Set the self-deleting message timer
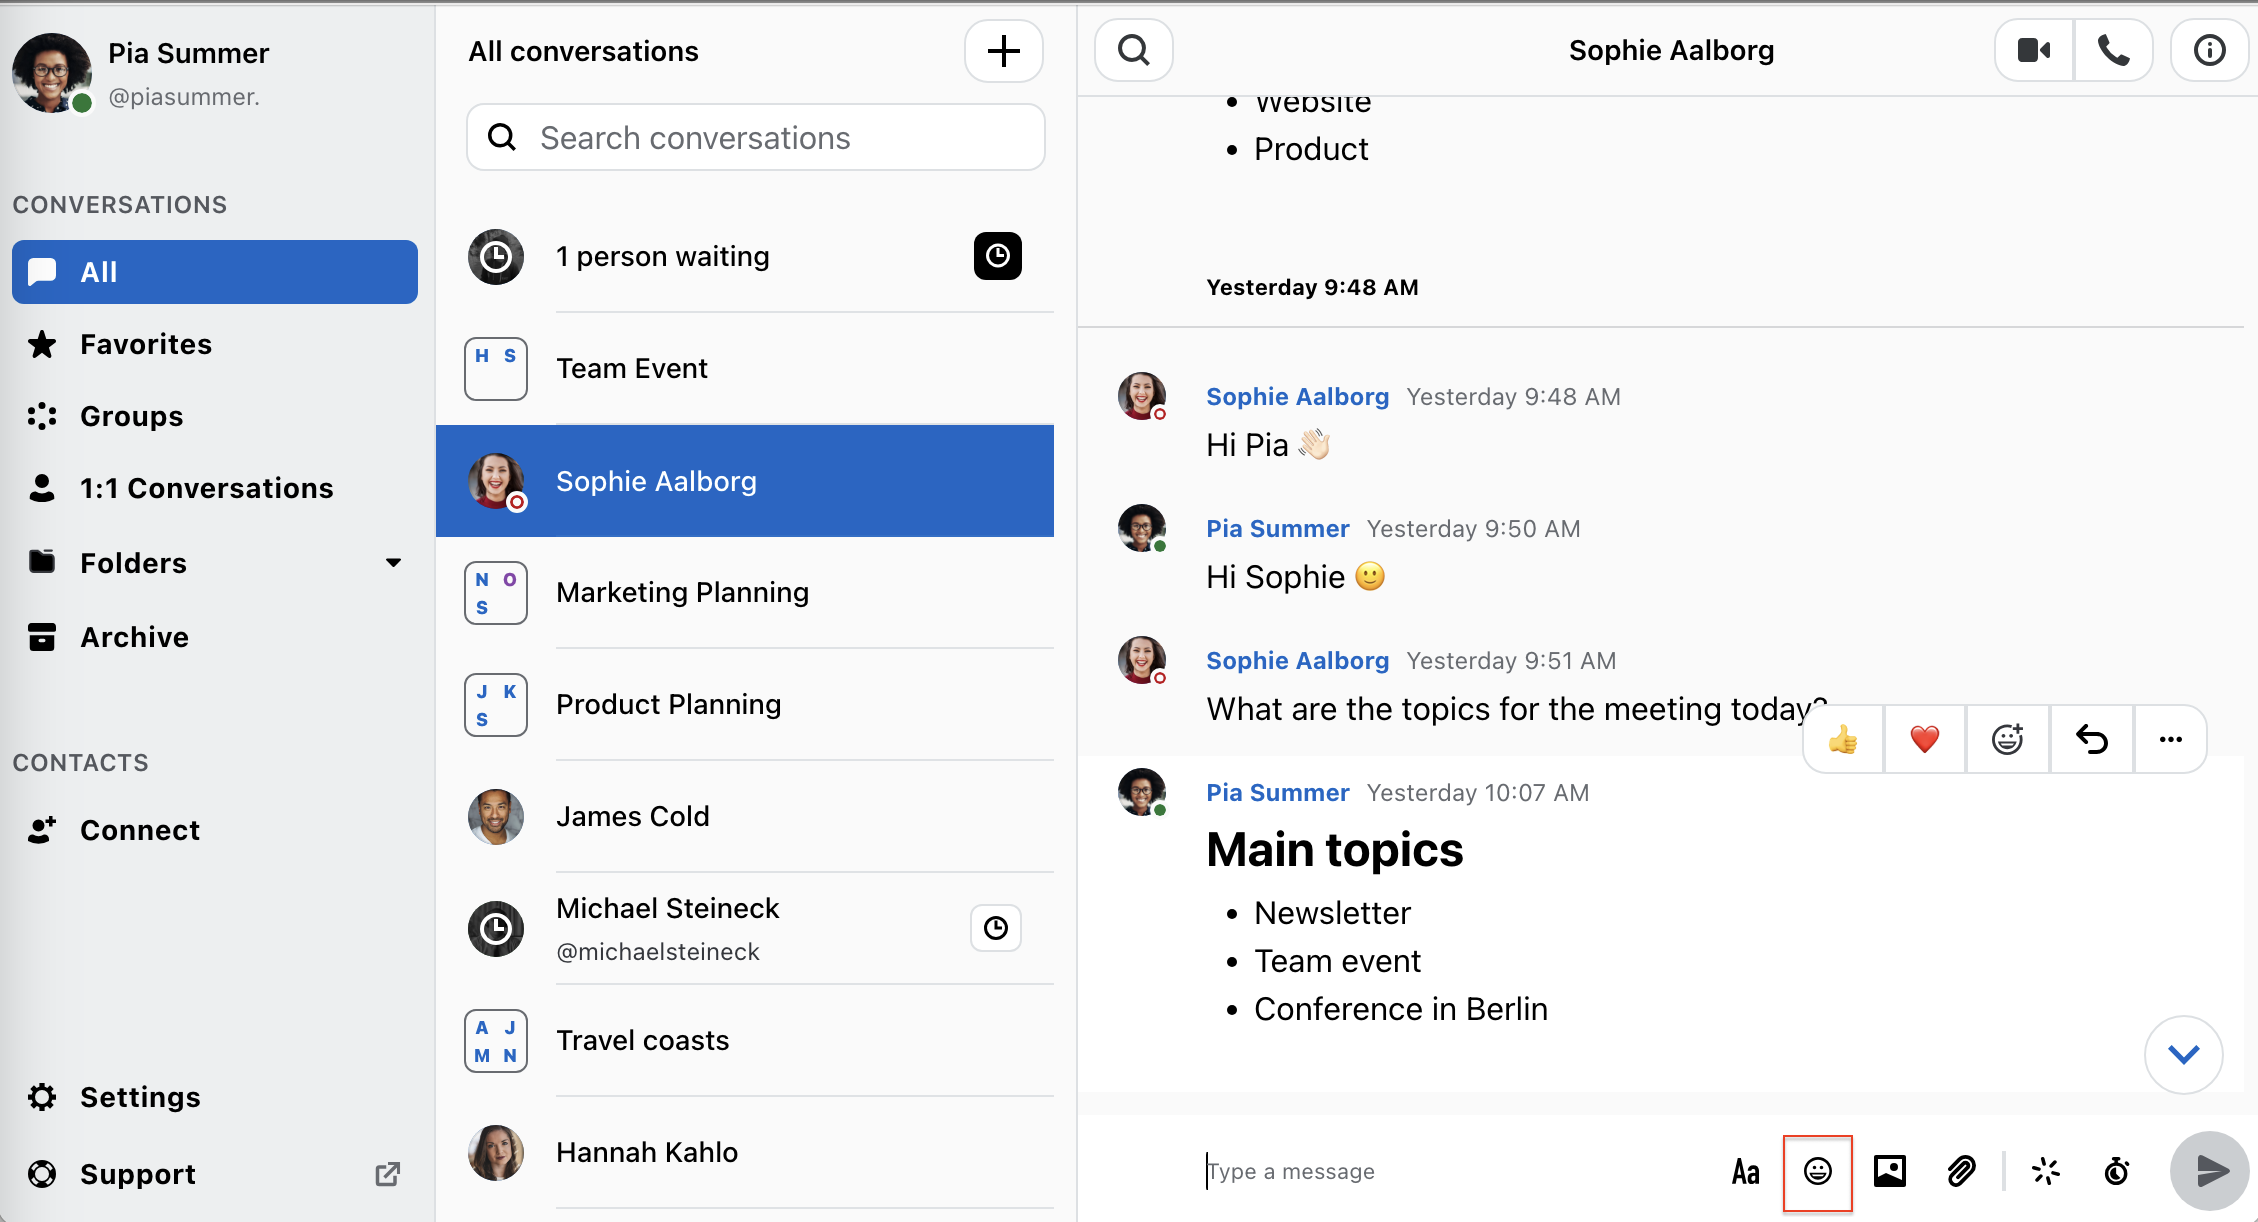This screenshot has width=2258, height=1222. [2117, 1171]
